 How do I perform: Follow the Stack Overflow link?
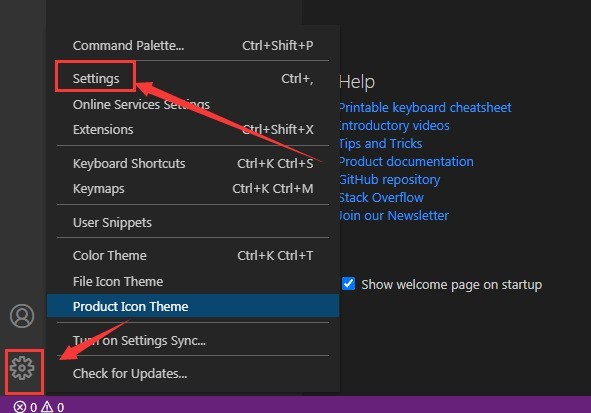(381, 197)
